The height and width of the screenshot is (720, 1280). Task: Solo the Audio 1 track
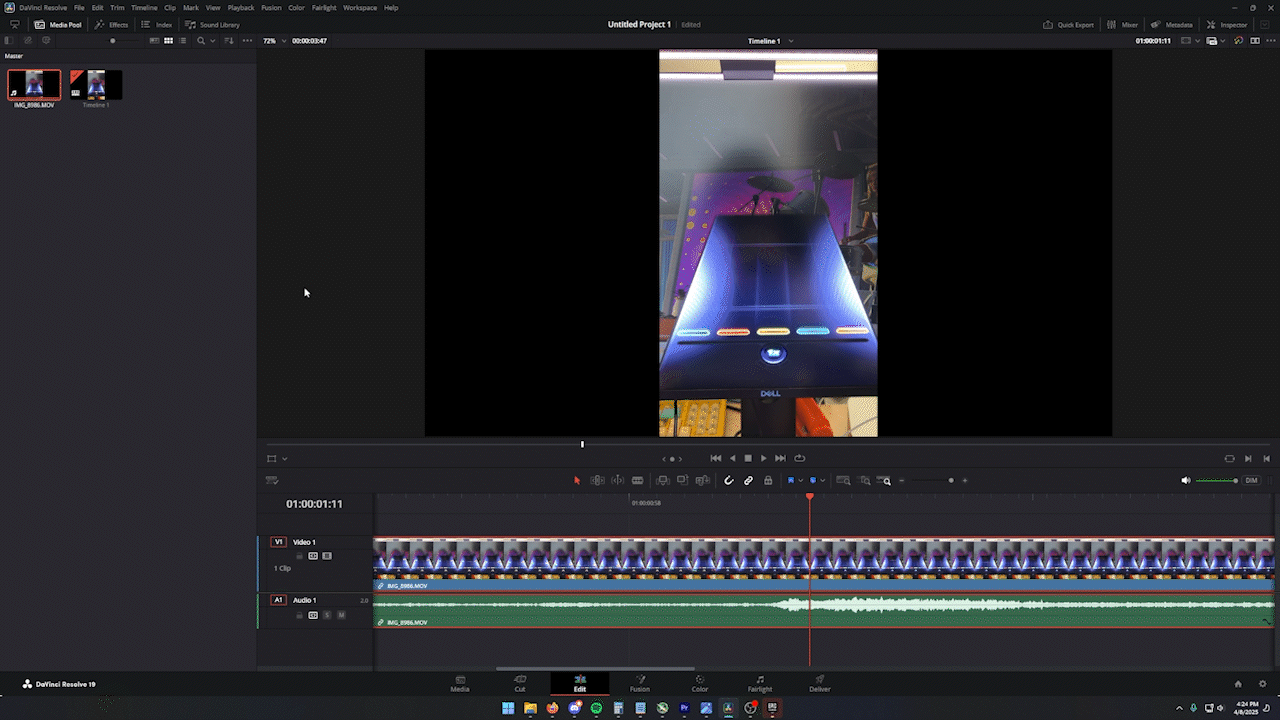click(327, 615)
